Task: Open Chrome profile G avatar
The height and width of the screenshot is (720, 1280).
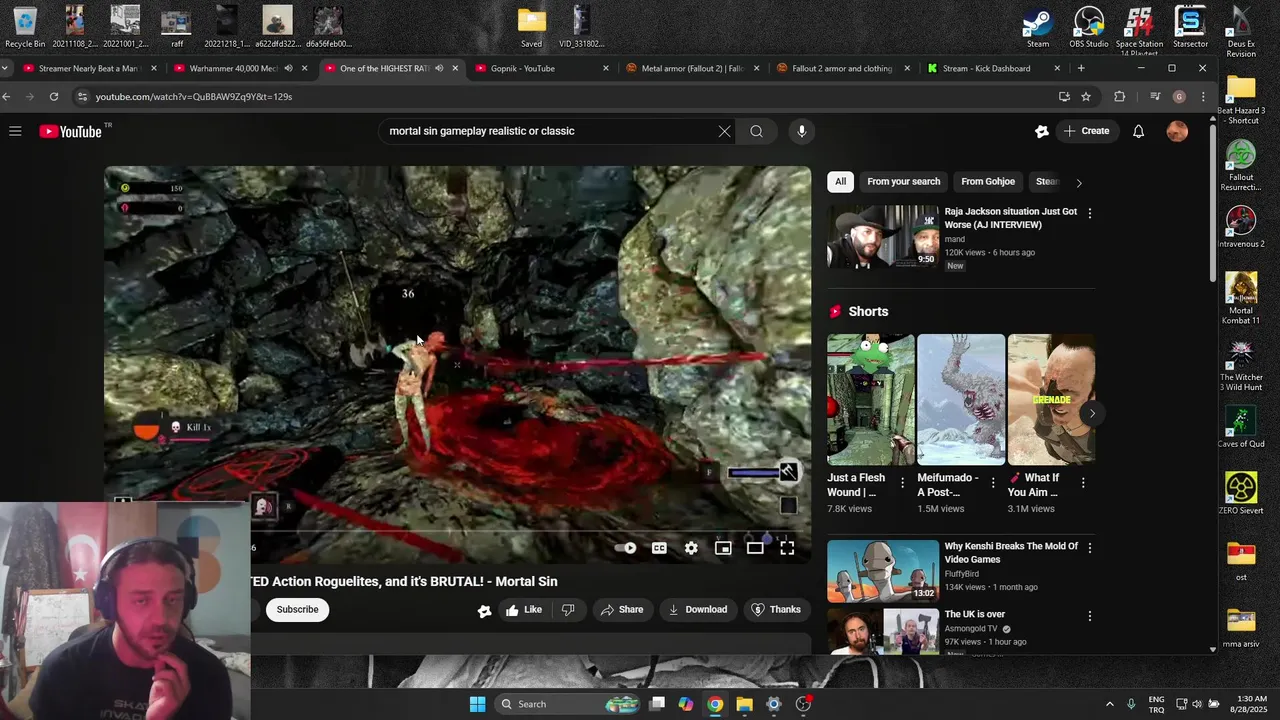Action: tap(1179, 97)
